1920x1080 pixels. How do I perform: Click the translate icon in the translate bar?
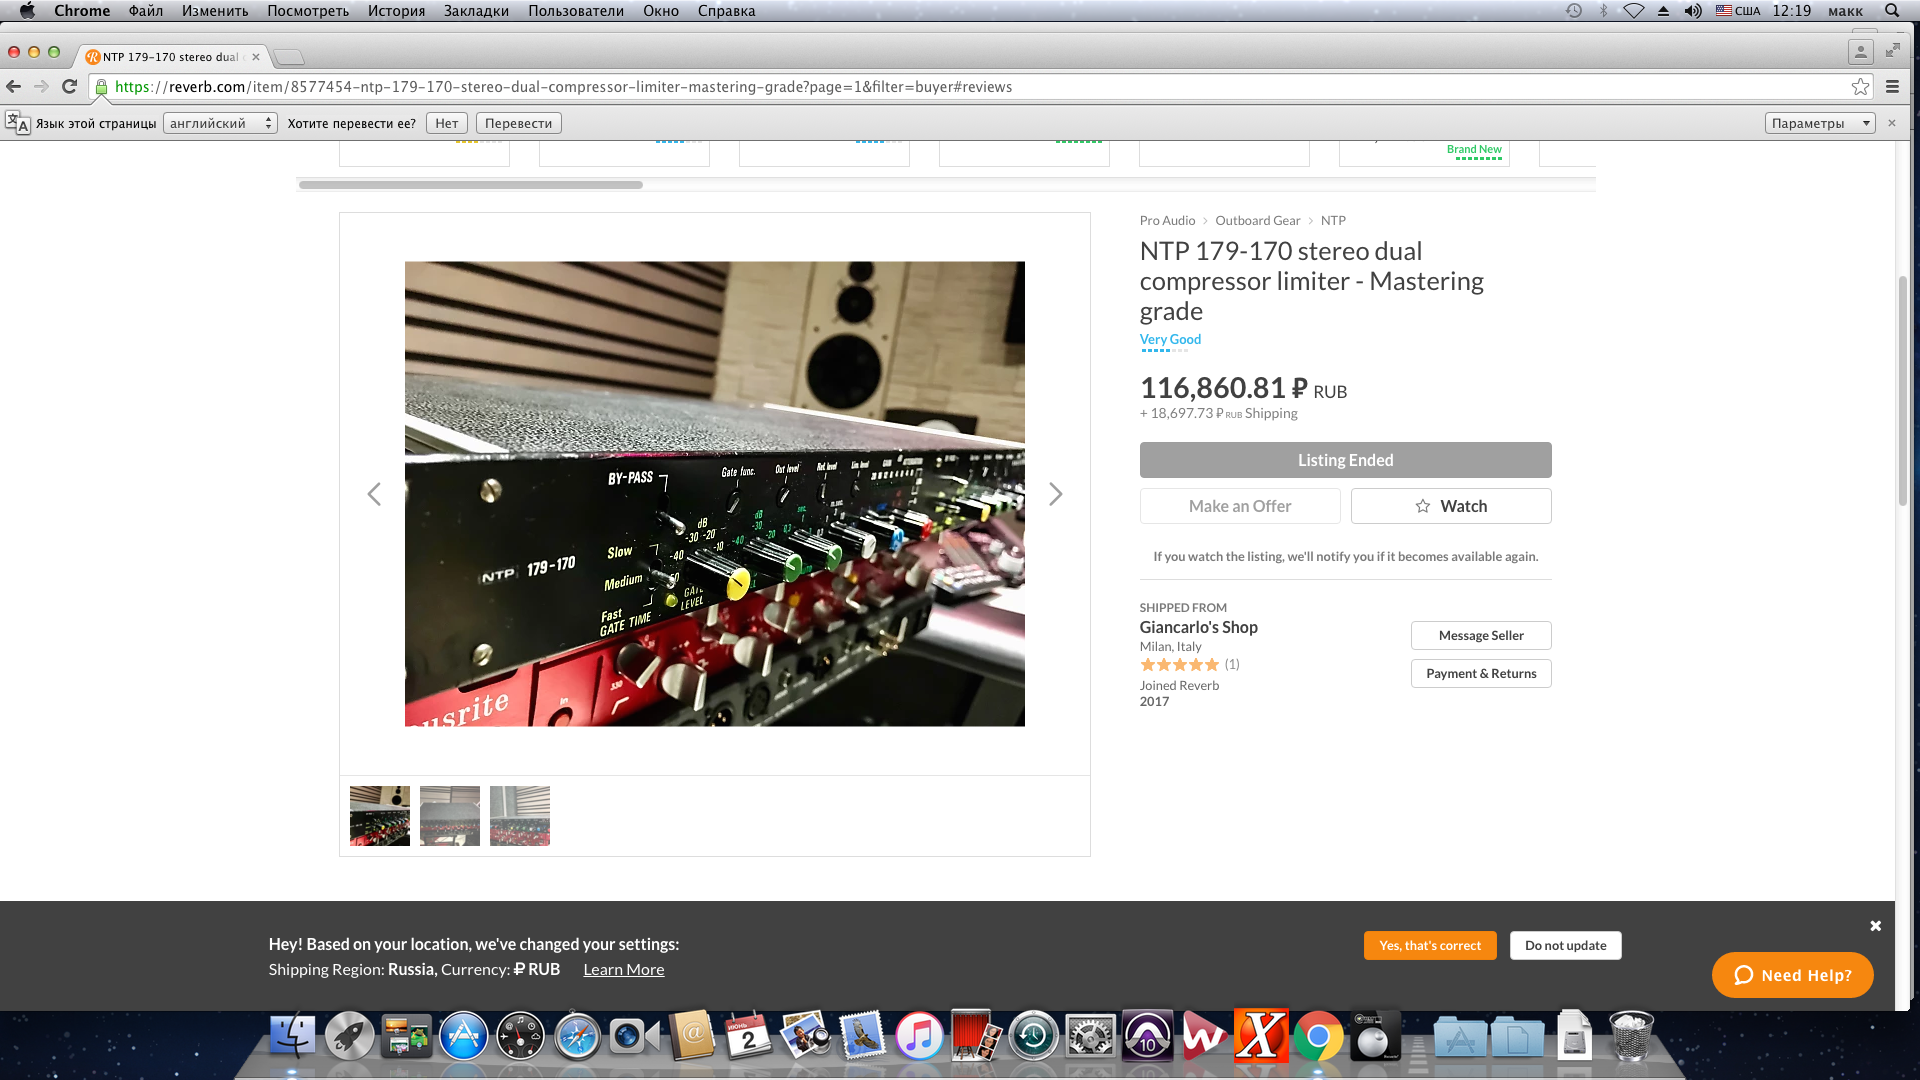pyautogui.click(x=18, y=123)
